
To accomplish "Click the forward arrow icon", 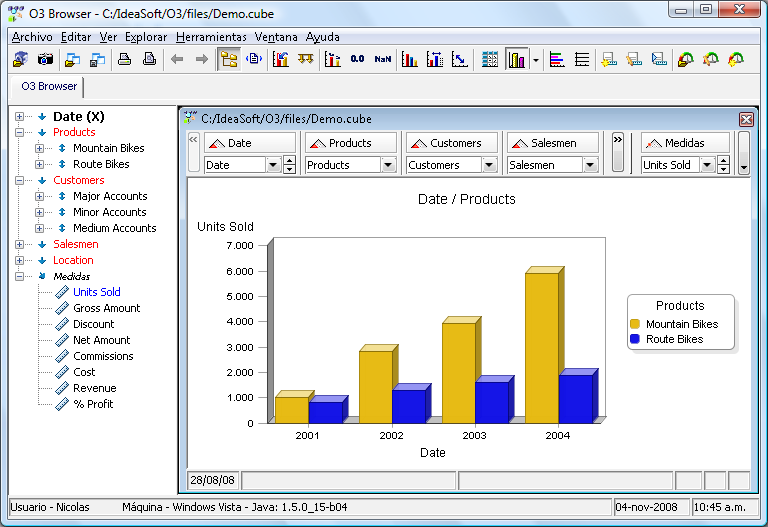I will (x=202, y=59).
